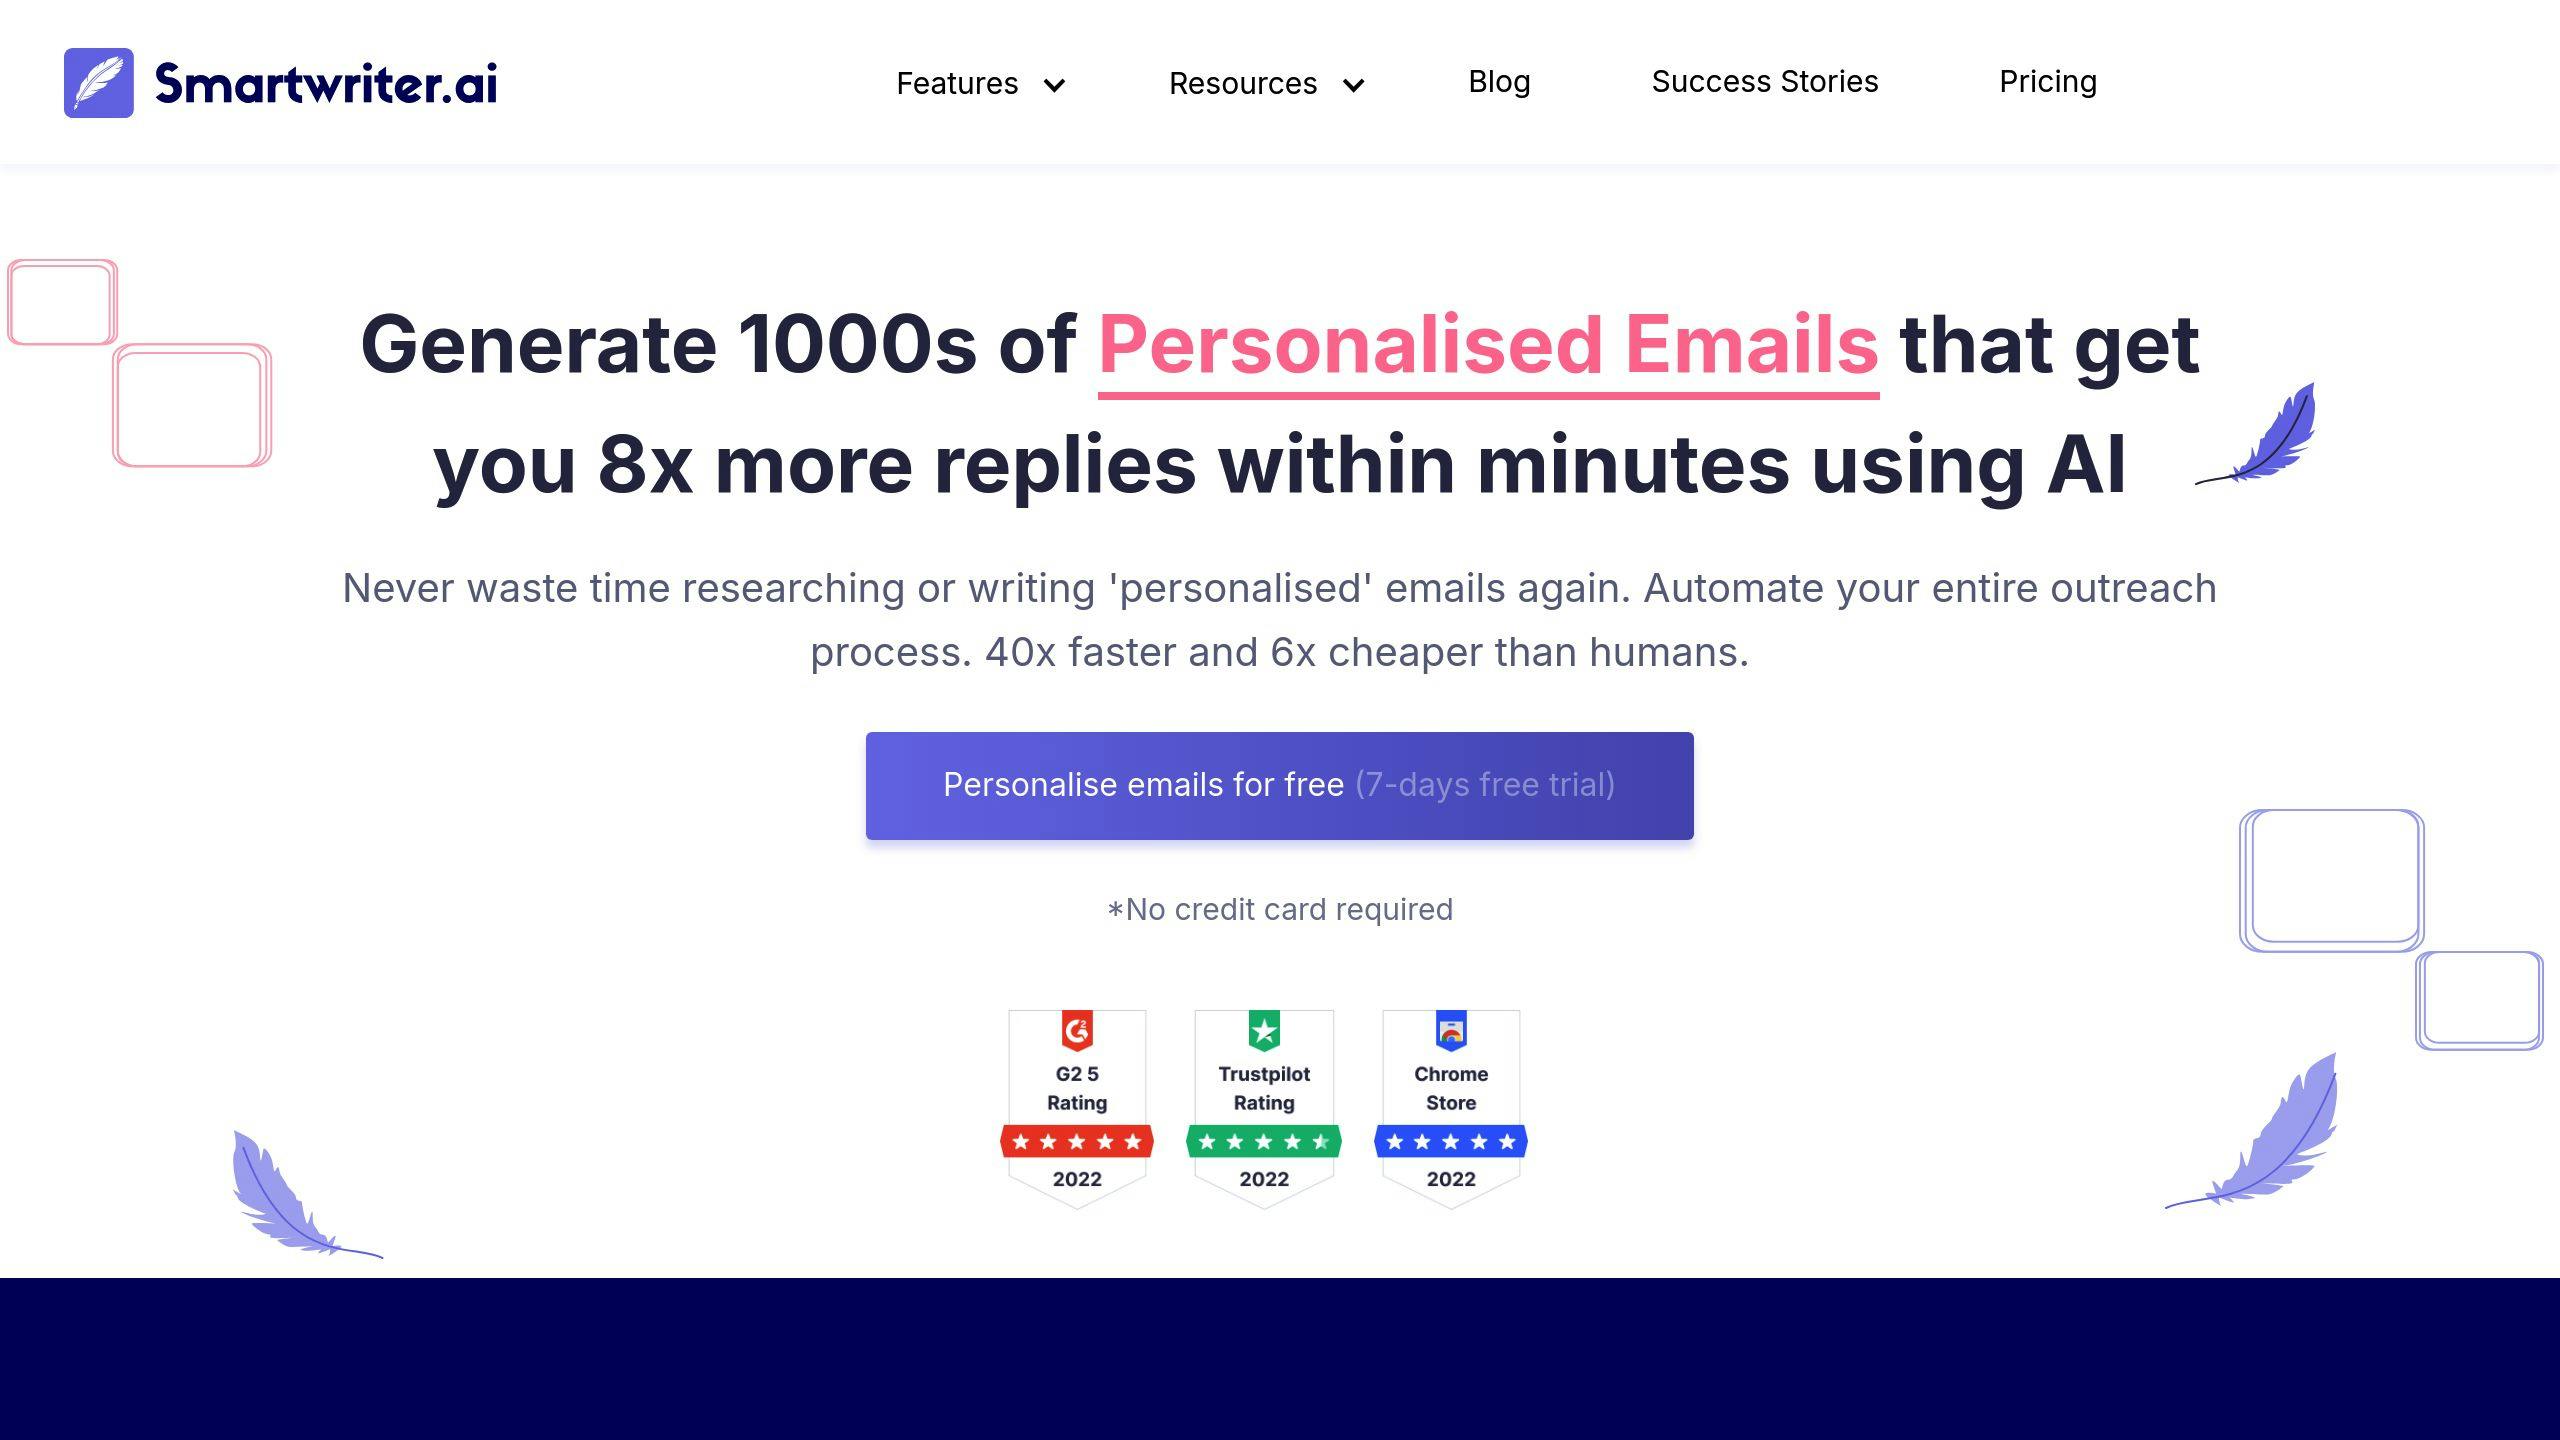Expand the Resources dropdown menu
The height and width of the screenshot is (1440, 2560).
pyautogui.click(x=1266, y=81)
